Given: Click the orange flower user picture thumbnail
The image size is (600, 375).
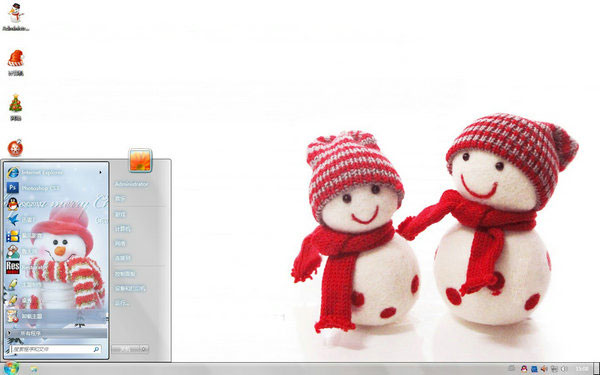Looking at the screenshot, I should click(x=140, y=160).
